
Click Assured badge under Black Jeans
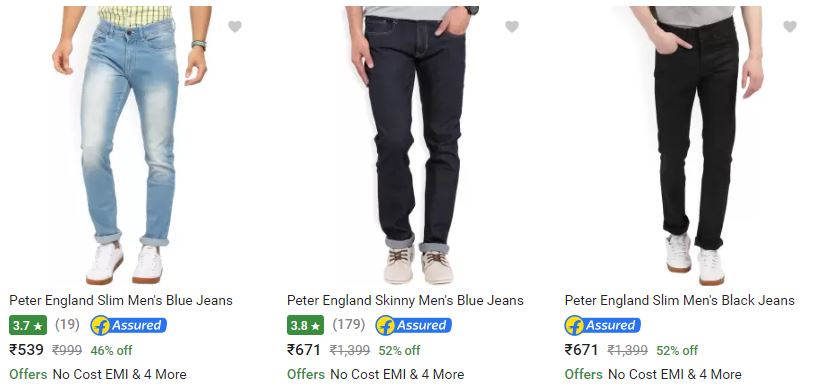pyautogui.click(x=603, y=326)
